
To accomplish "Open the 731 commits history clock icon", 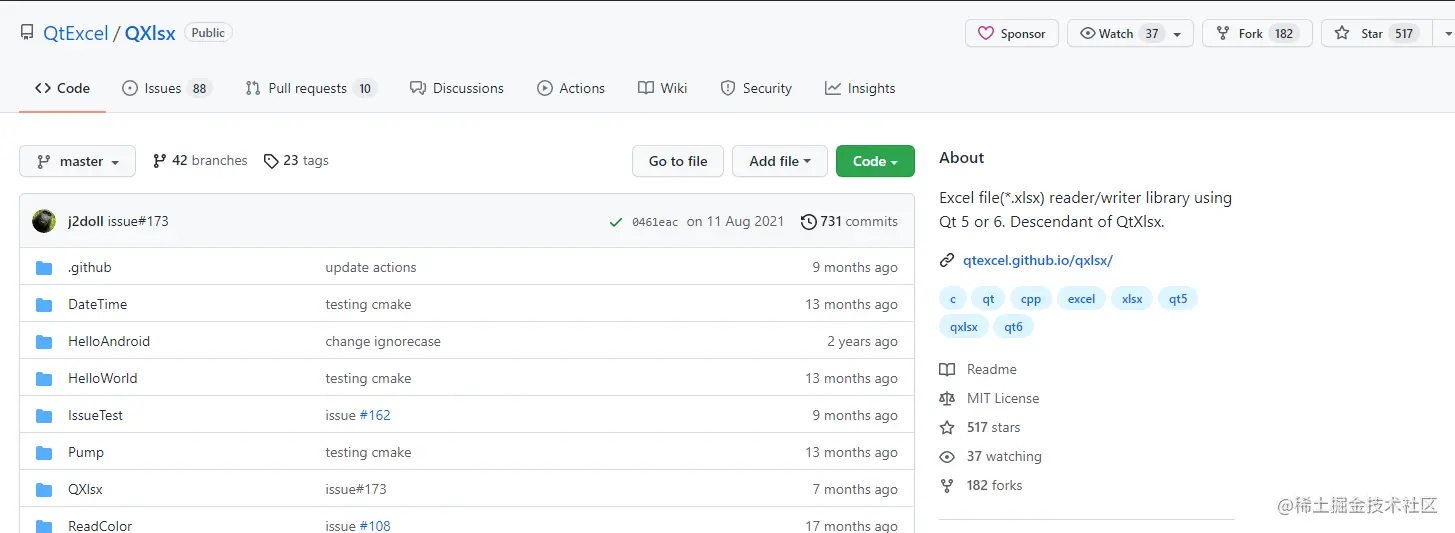I will pyautogui.click(x=808, y=222).
